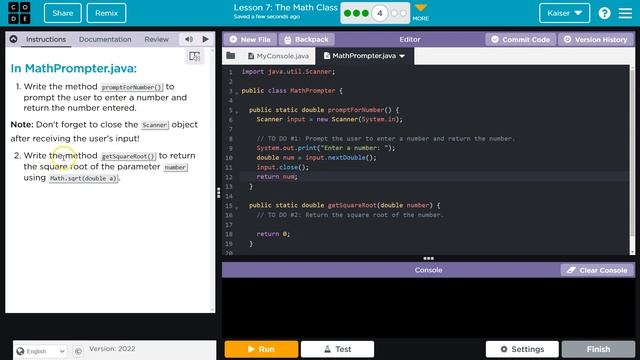
Task: Open the MathPrompter.java tab dropdown arrow
Action: [402, 56]
